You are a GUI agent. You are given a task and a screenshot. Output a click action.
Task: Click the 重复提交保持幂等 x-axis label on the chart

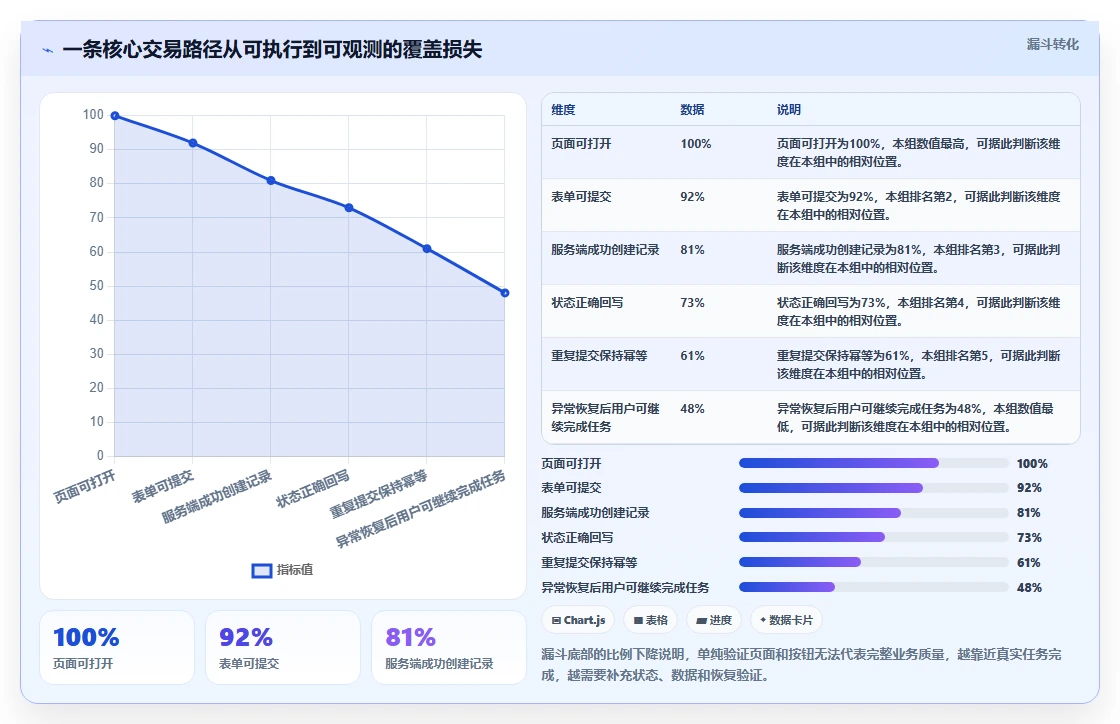pos(379,494)
